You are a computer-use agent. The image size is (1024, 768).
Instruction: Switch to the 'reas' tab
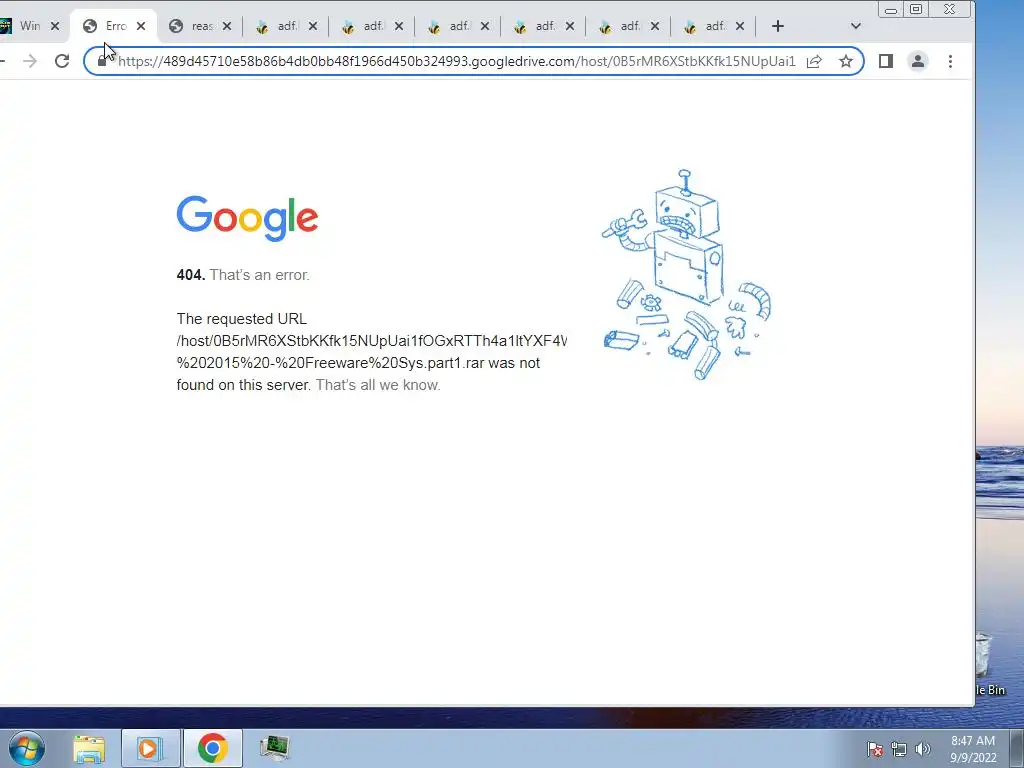click(199, 26)
